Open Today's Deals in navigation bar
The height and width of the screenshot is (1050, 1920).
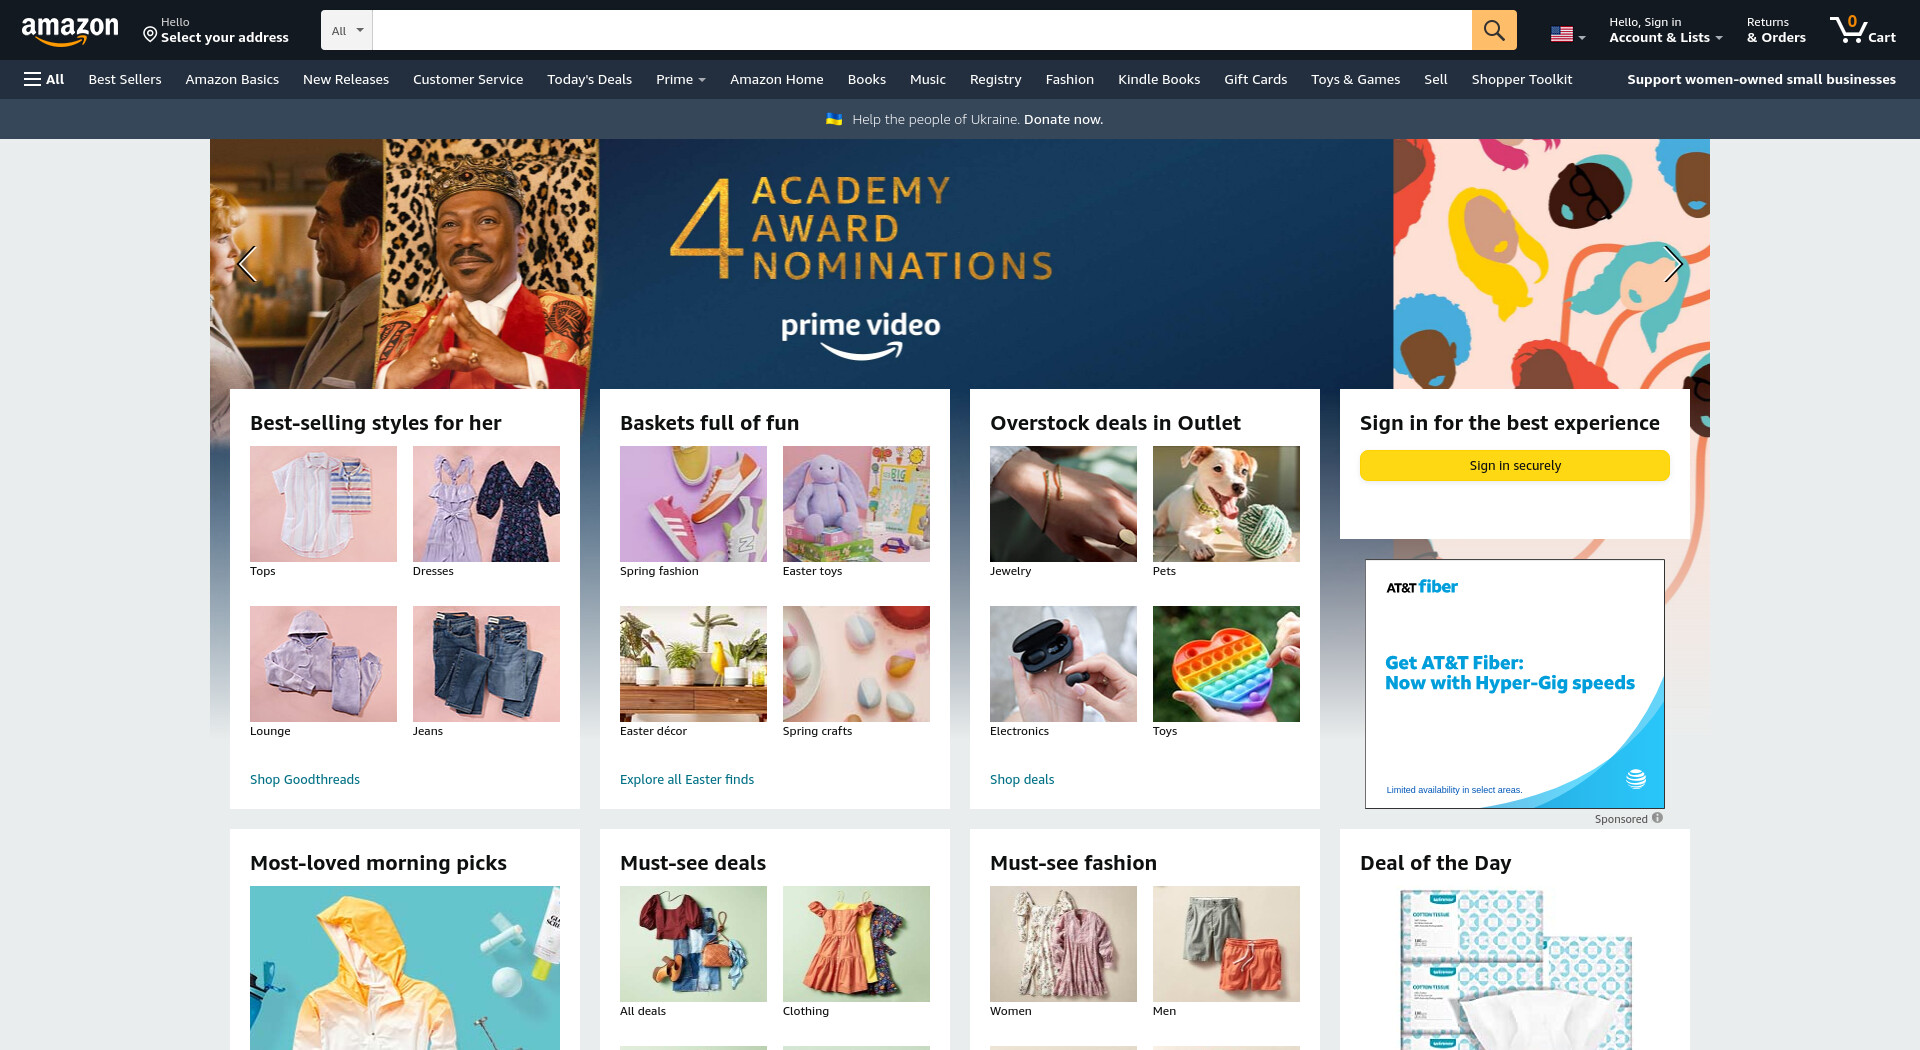pos(589,79)
